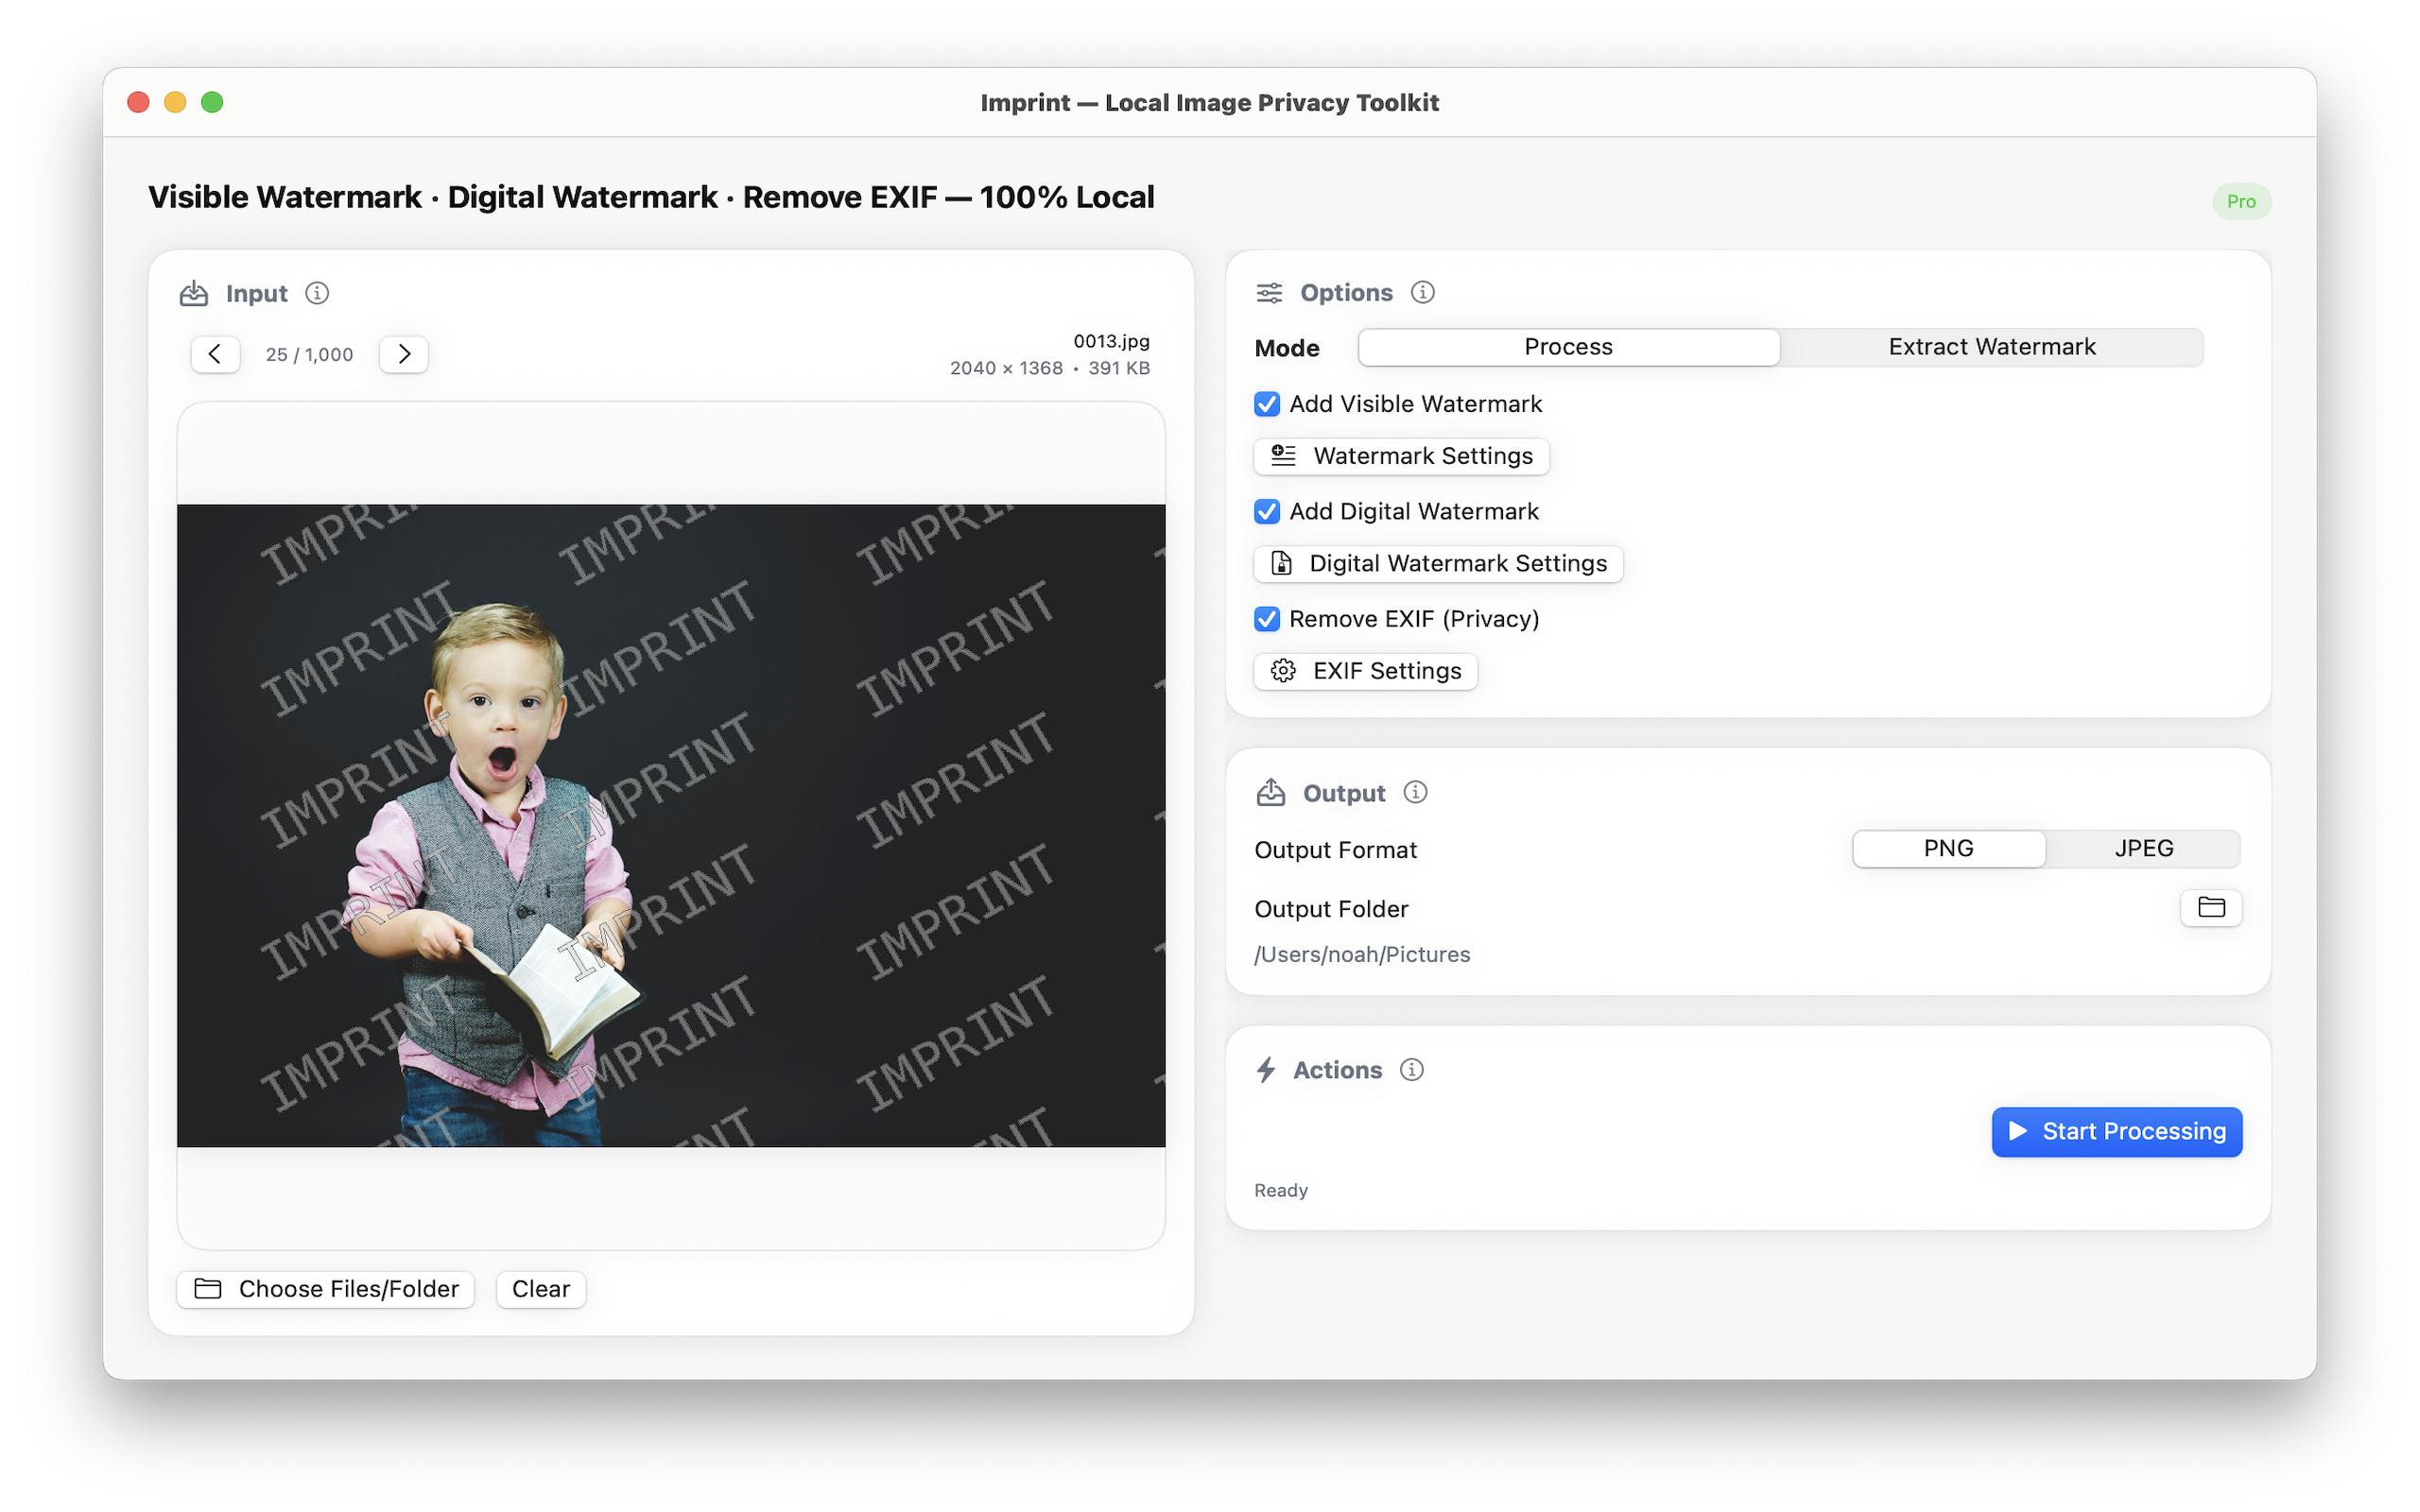
Task: Open Watermark Settings
Action: tap(1401, 456)
